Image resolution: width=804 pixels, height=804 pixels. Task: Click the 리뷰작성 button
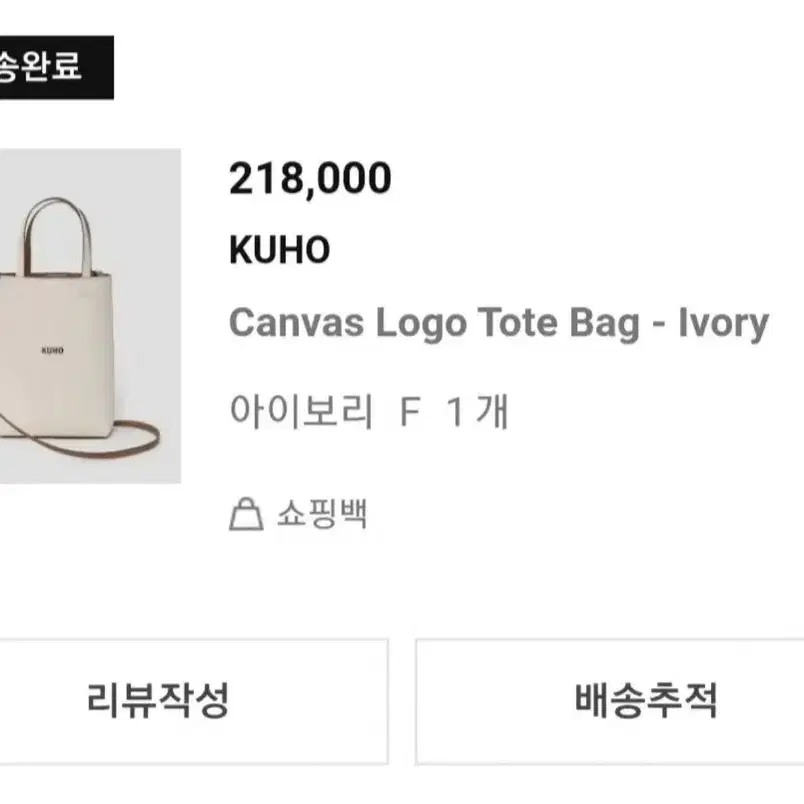tap(194, 701)
